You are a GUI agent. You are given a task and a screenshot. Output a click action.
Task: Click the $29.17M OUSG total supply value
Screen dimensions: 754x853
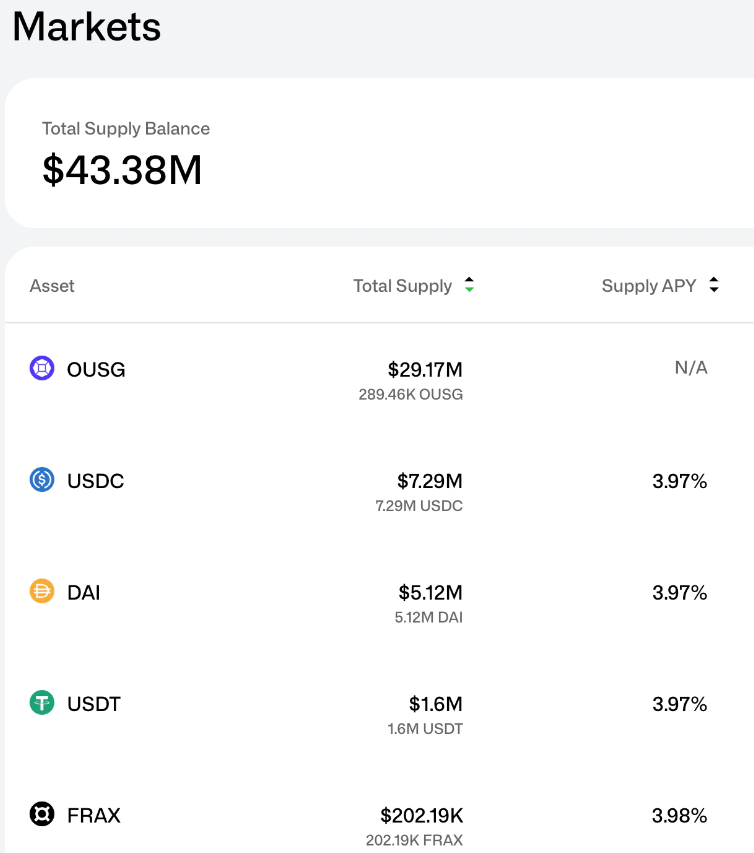click(x=425, y=370)
